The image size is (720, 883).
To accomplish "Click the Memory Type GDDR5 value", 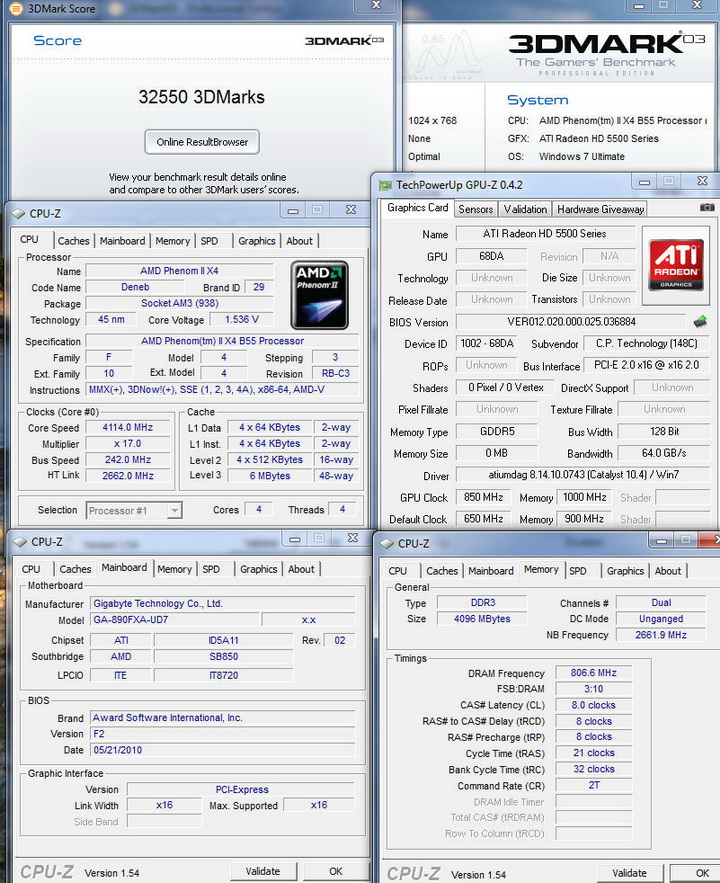I will click(497, 432).
